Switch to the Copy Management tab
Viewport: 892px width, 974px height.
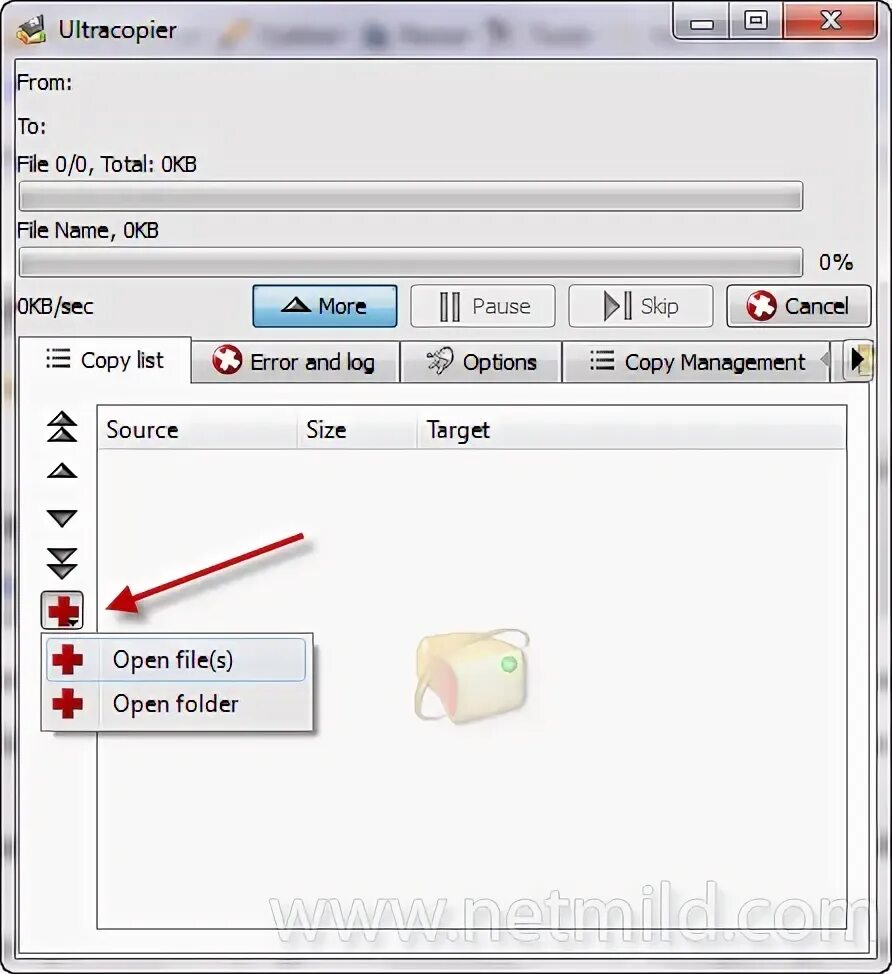pos(696,362)
